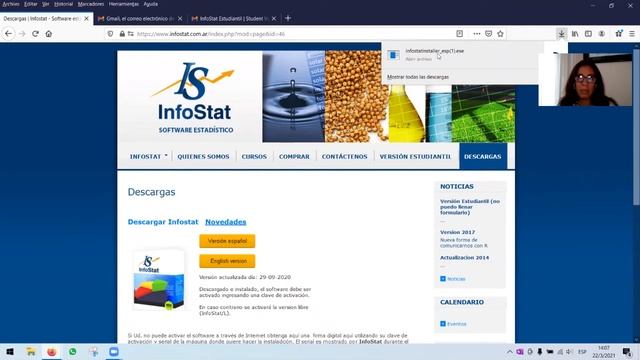This screenshot has width=640, height=360.
Task: Open File Explorer from taskbar
Action: pyautogui.click(x=31, y=352)
